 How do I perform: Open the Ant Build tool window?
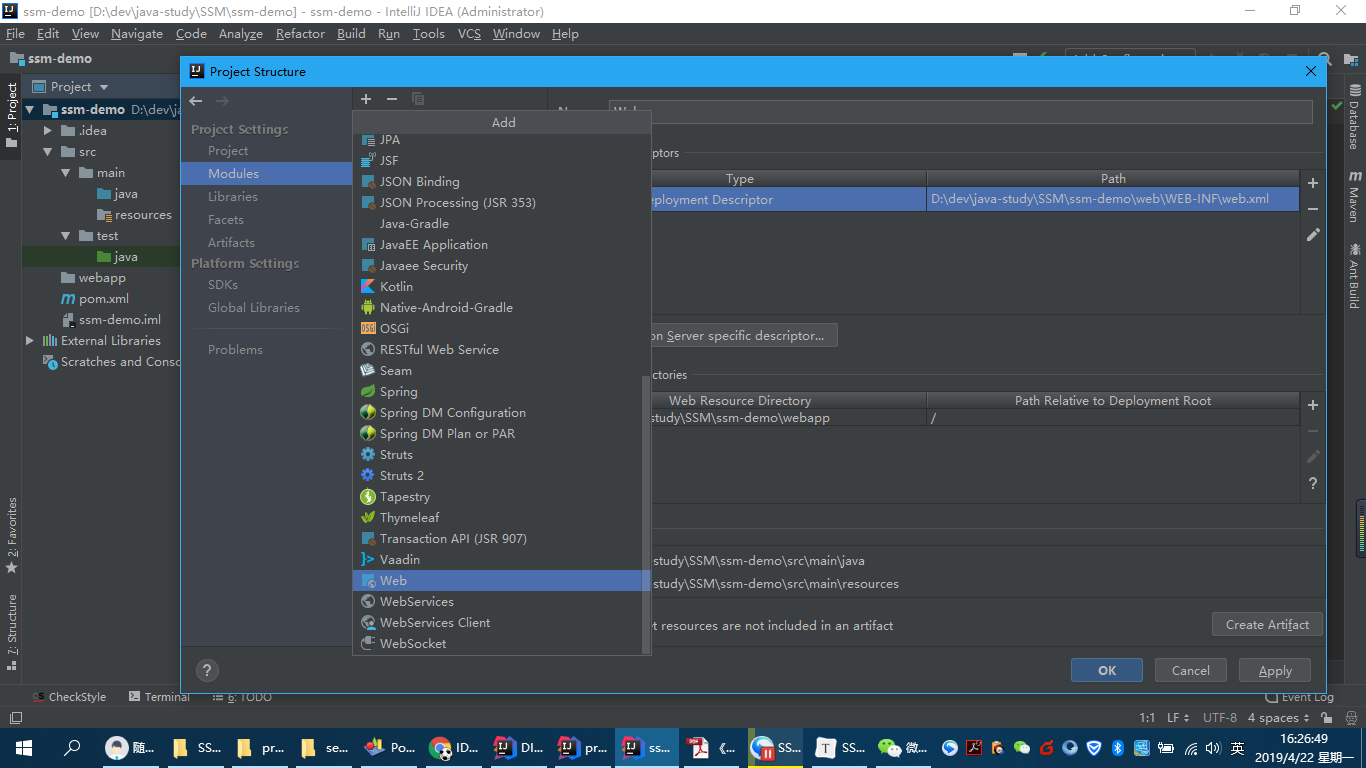1354,275
